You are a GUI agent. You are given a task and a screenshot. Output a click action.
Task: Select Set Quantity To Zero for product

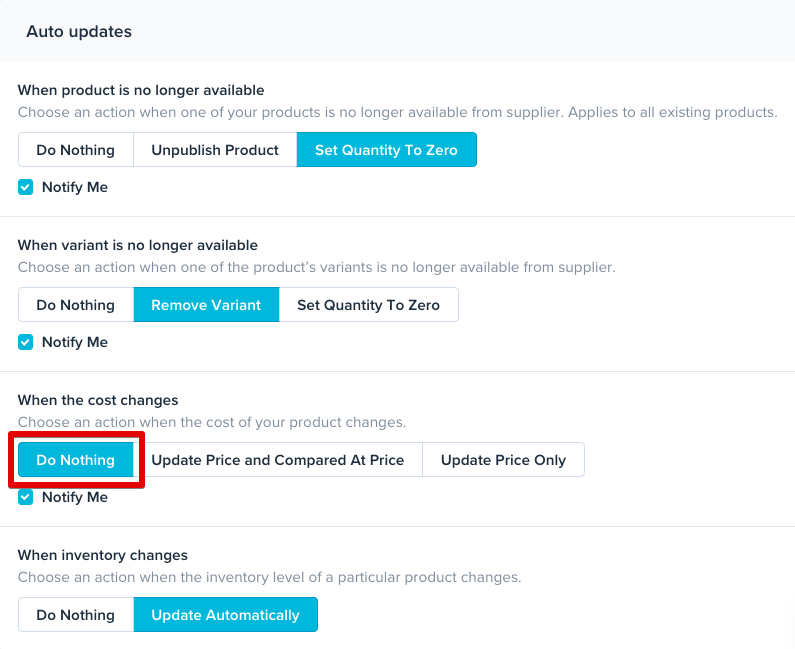(x=386, y=150)
